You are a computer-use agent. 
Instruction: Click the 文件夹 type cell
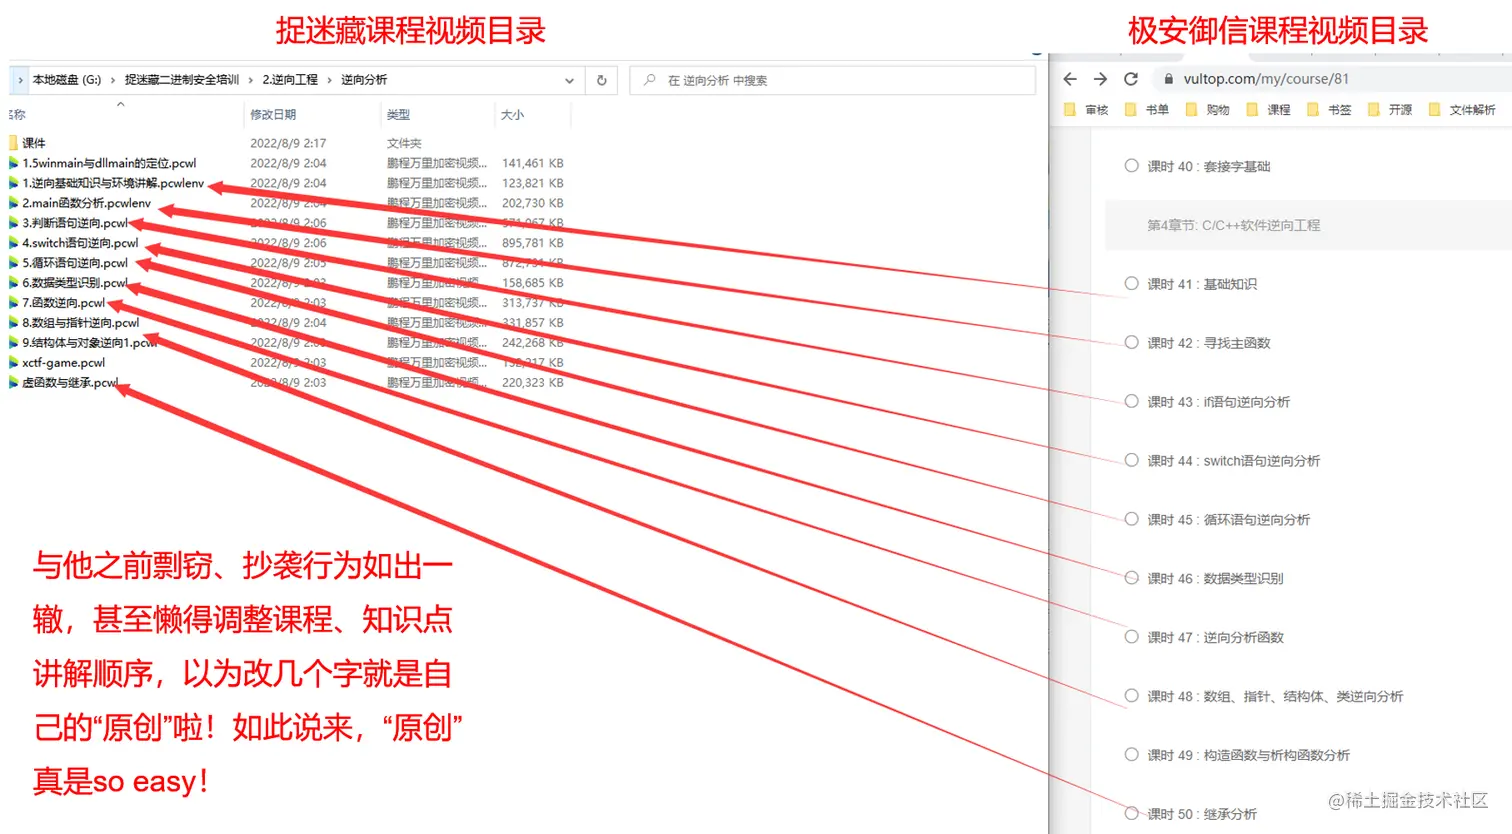point(404,143)
